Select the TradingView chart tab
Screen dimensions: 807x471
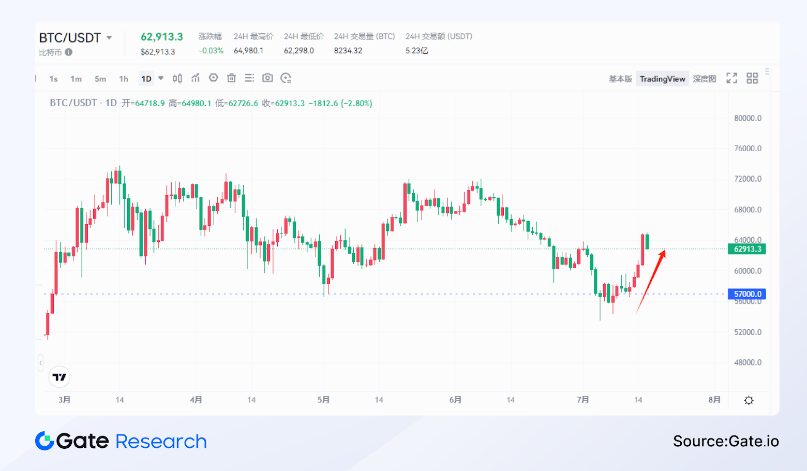[663, 79]
